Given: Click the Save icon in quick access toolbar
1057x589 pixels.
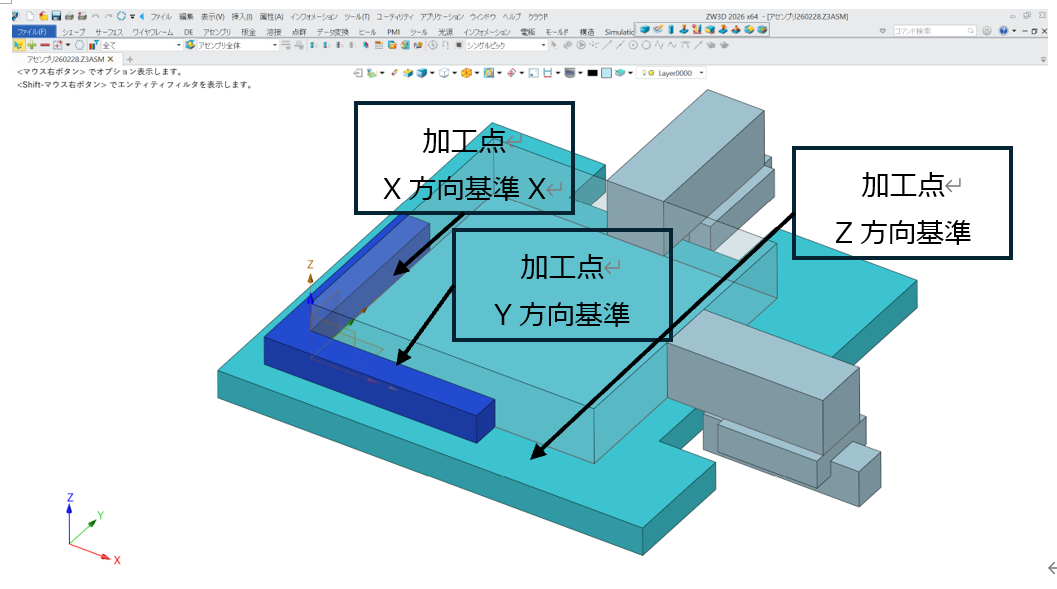Looking at the screenshot, I should (56, 15).
